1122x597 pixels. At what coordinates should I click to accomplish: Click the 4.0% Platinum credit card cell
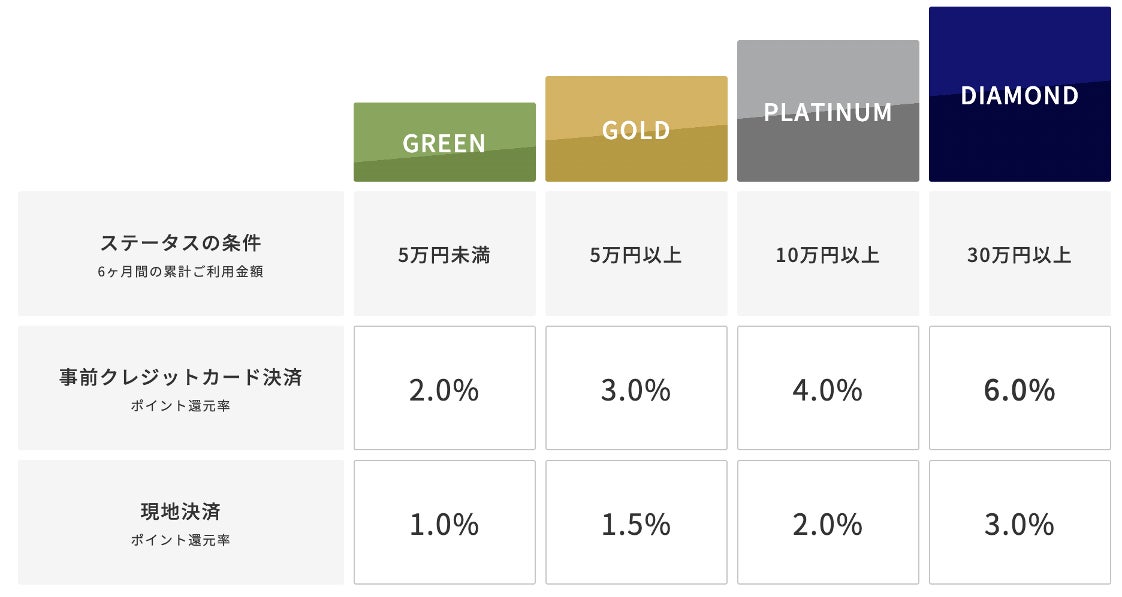point(828,389)
